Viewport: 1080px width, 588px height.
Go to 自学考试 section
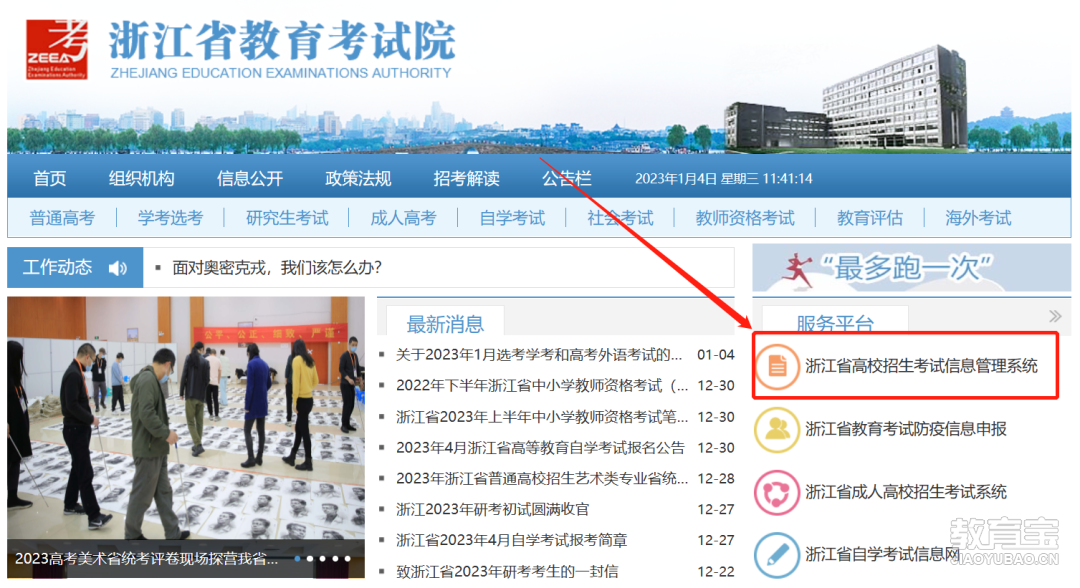pos(512,218)
